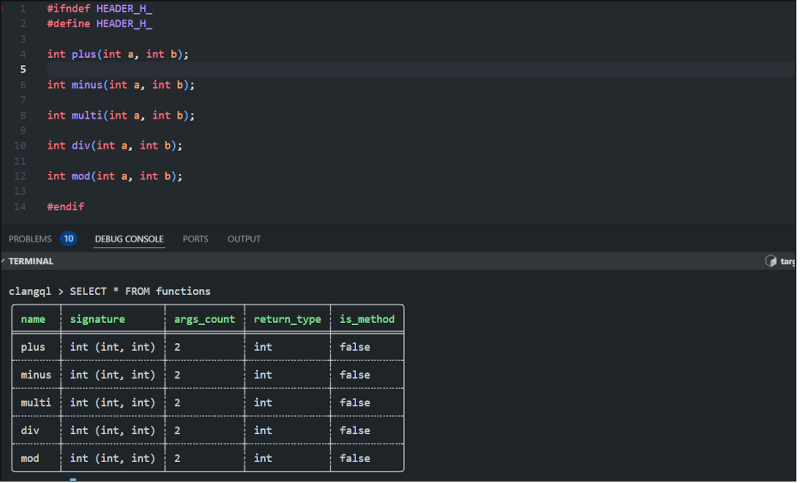
Task: Click line number 5 in the gutter
Action: pyautogui.click(x=23, y=69)
